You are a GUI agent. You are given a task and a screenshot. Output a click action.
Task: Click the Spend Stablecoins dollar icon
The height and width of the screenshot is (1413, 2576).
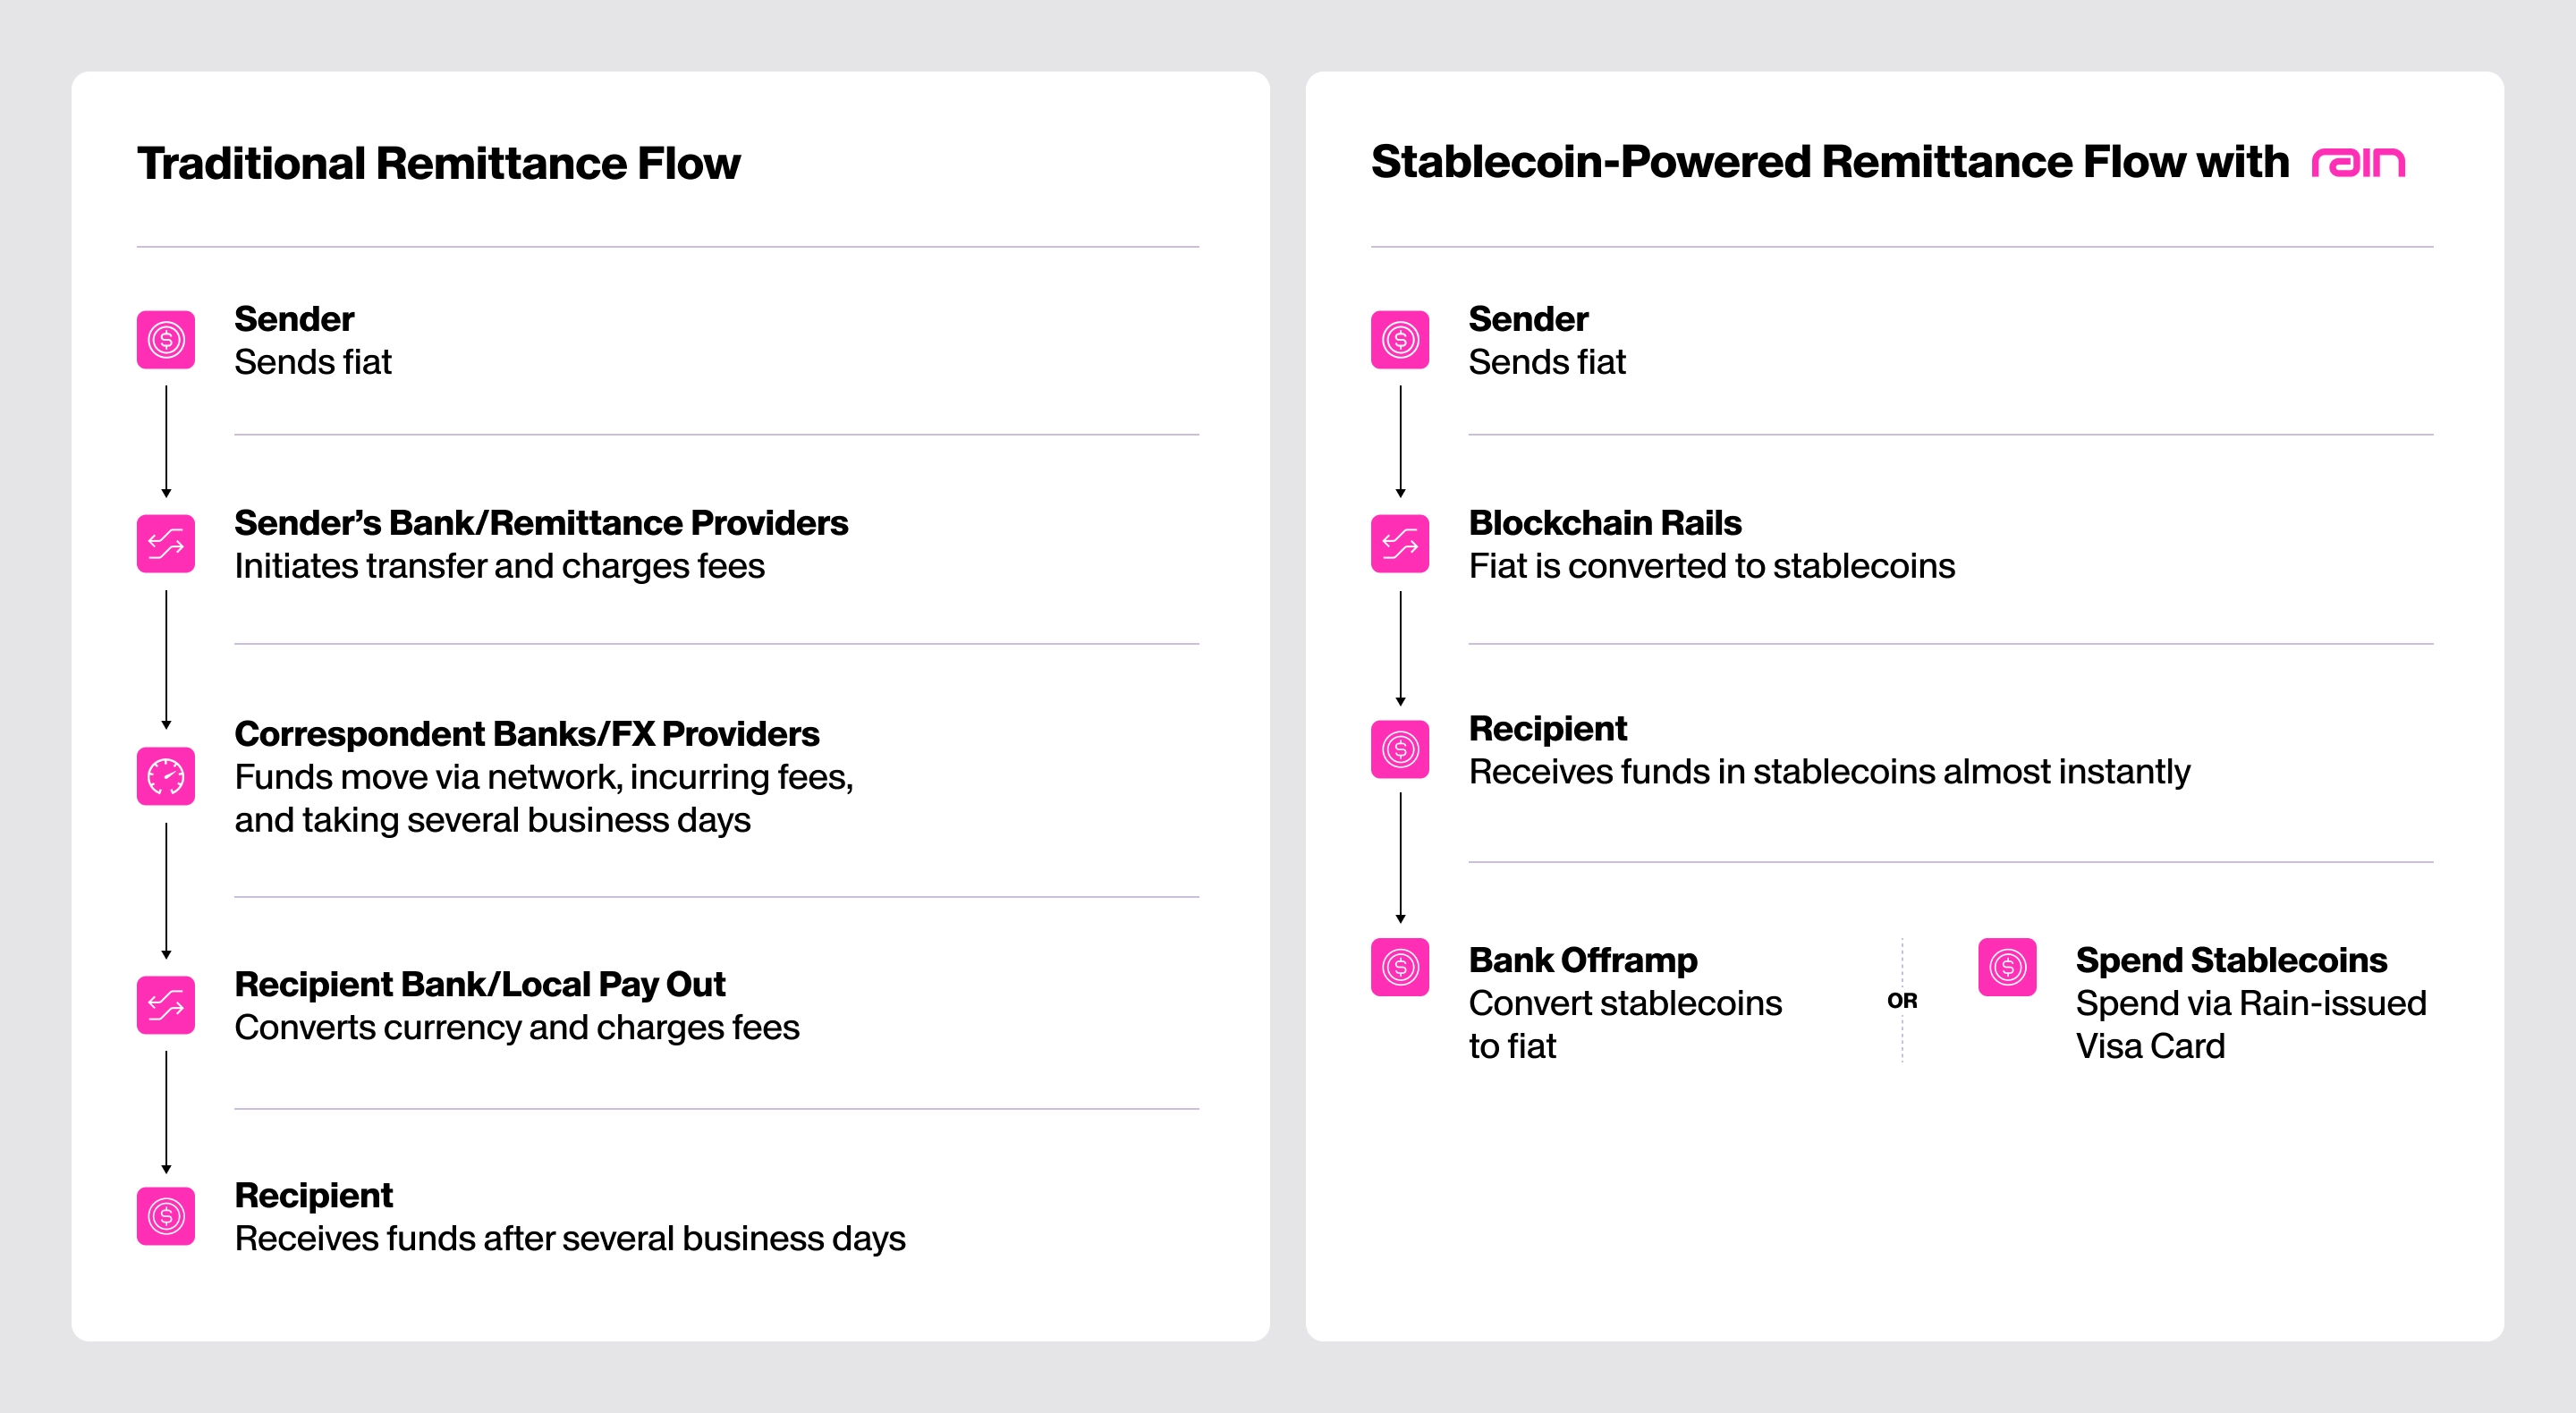[x=2007, y=967]
